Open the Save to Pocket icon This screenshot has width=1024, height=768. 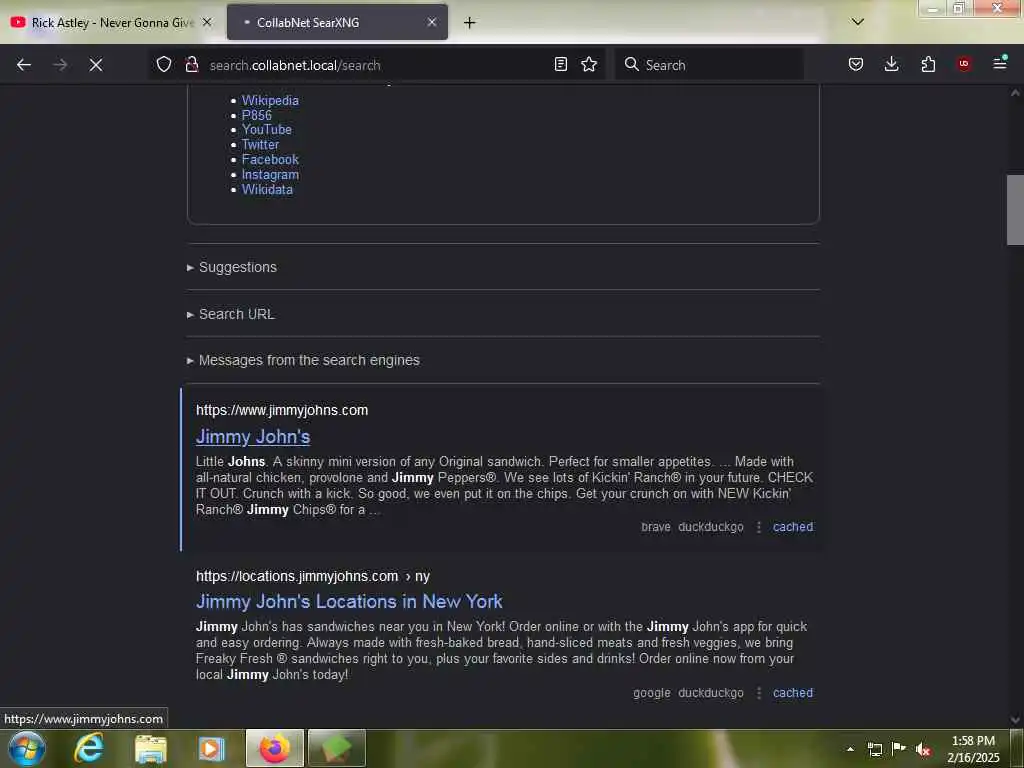pos(856,64)
